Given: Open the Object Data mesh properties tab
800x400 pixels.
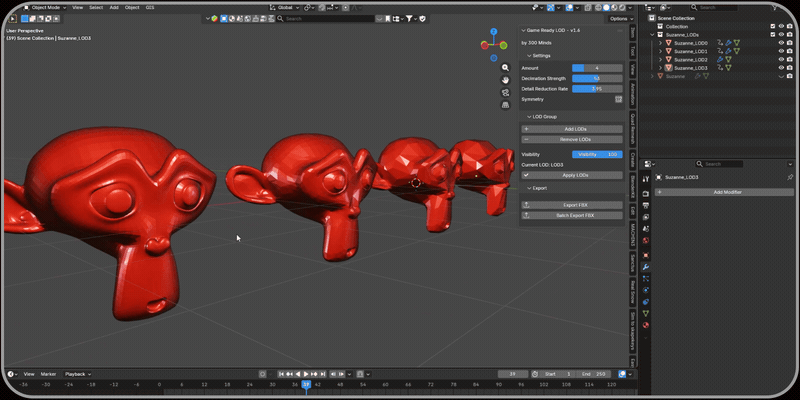Looking at the screenshot, I should click(x=645, y=313).
